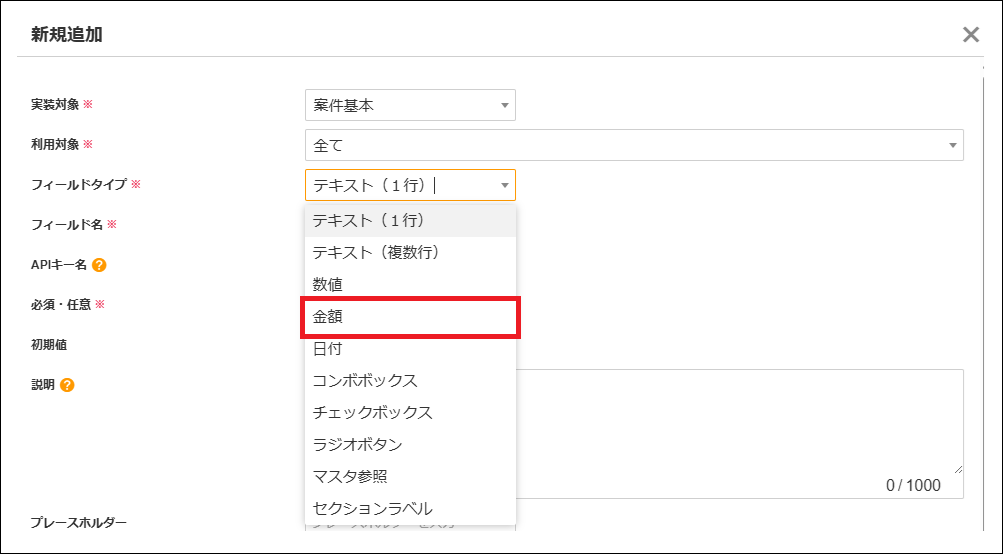Select 数値 field type
1004x555 pixels.
[410, 284]
